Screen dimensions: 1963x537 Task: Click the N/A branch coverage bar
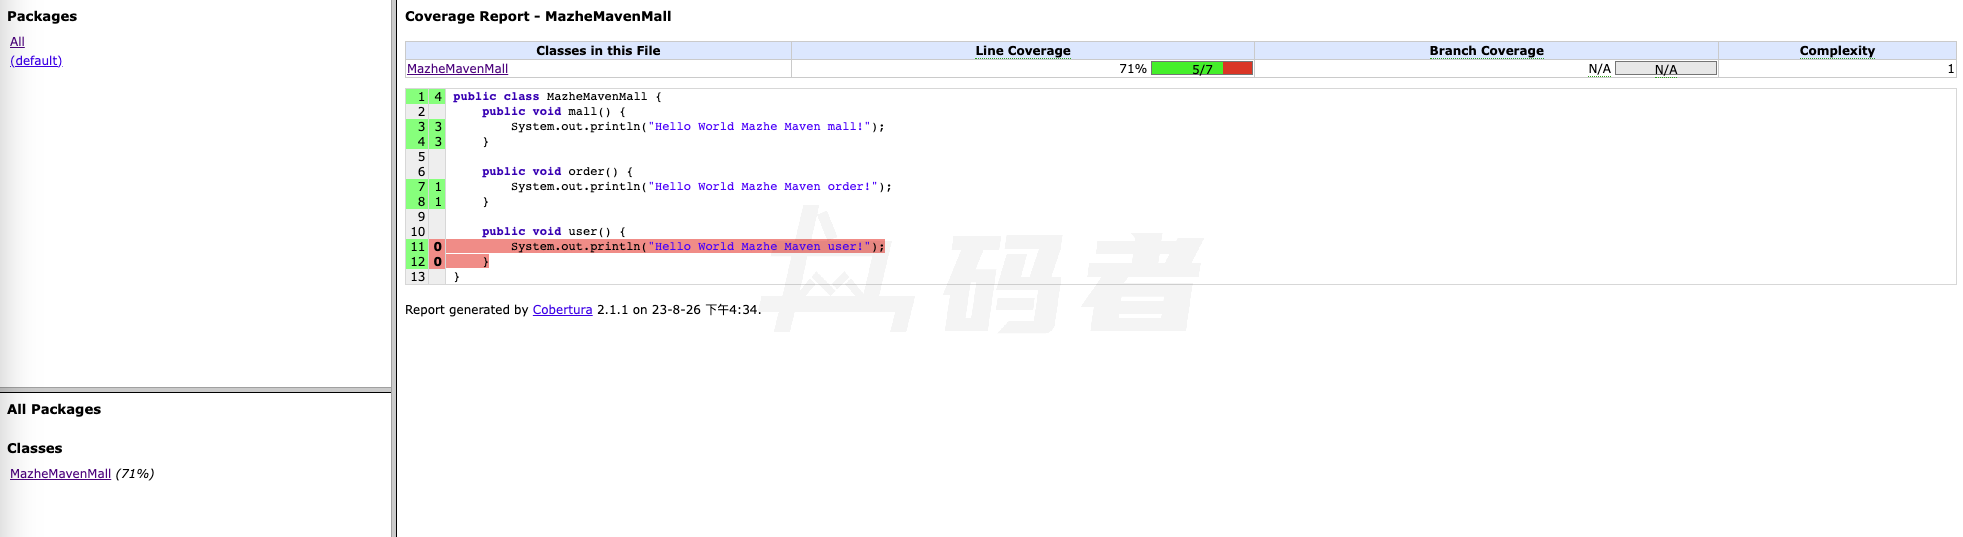(1665, 69)
